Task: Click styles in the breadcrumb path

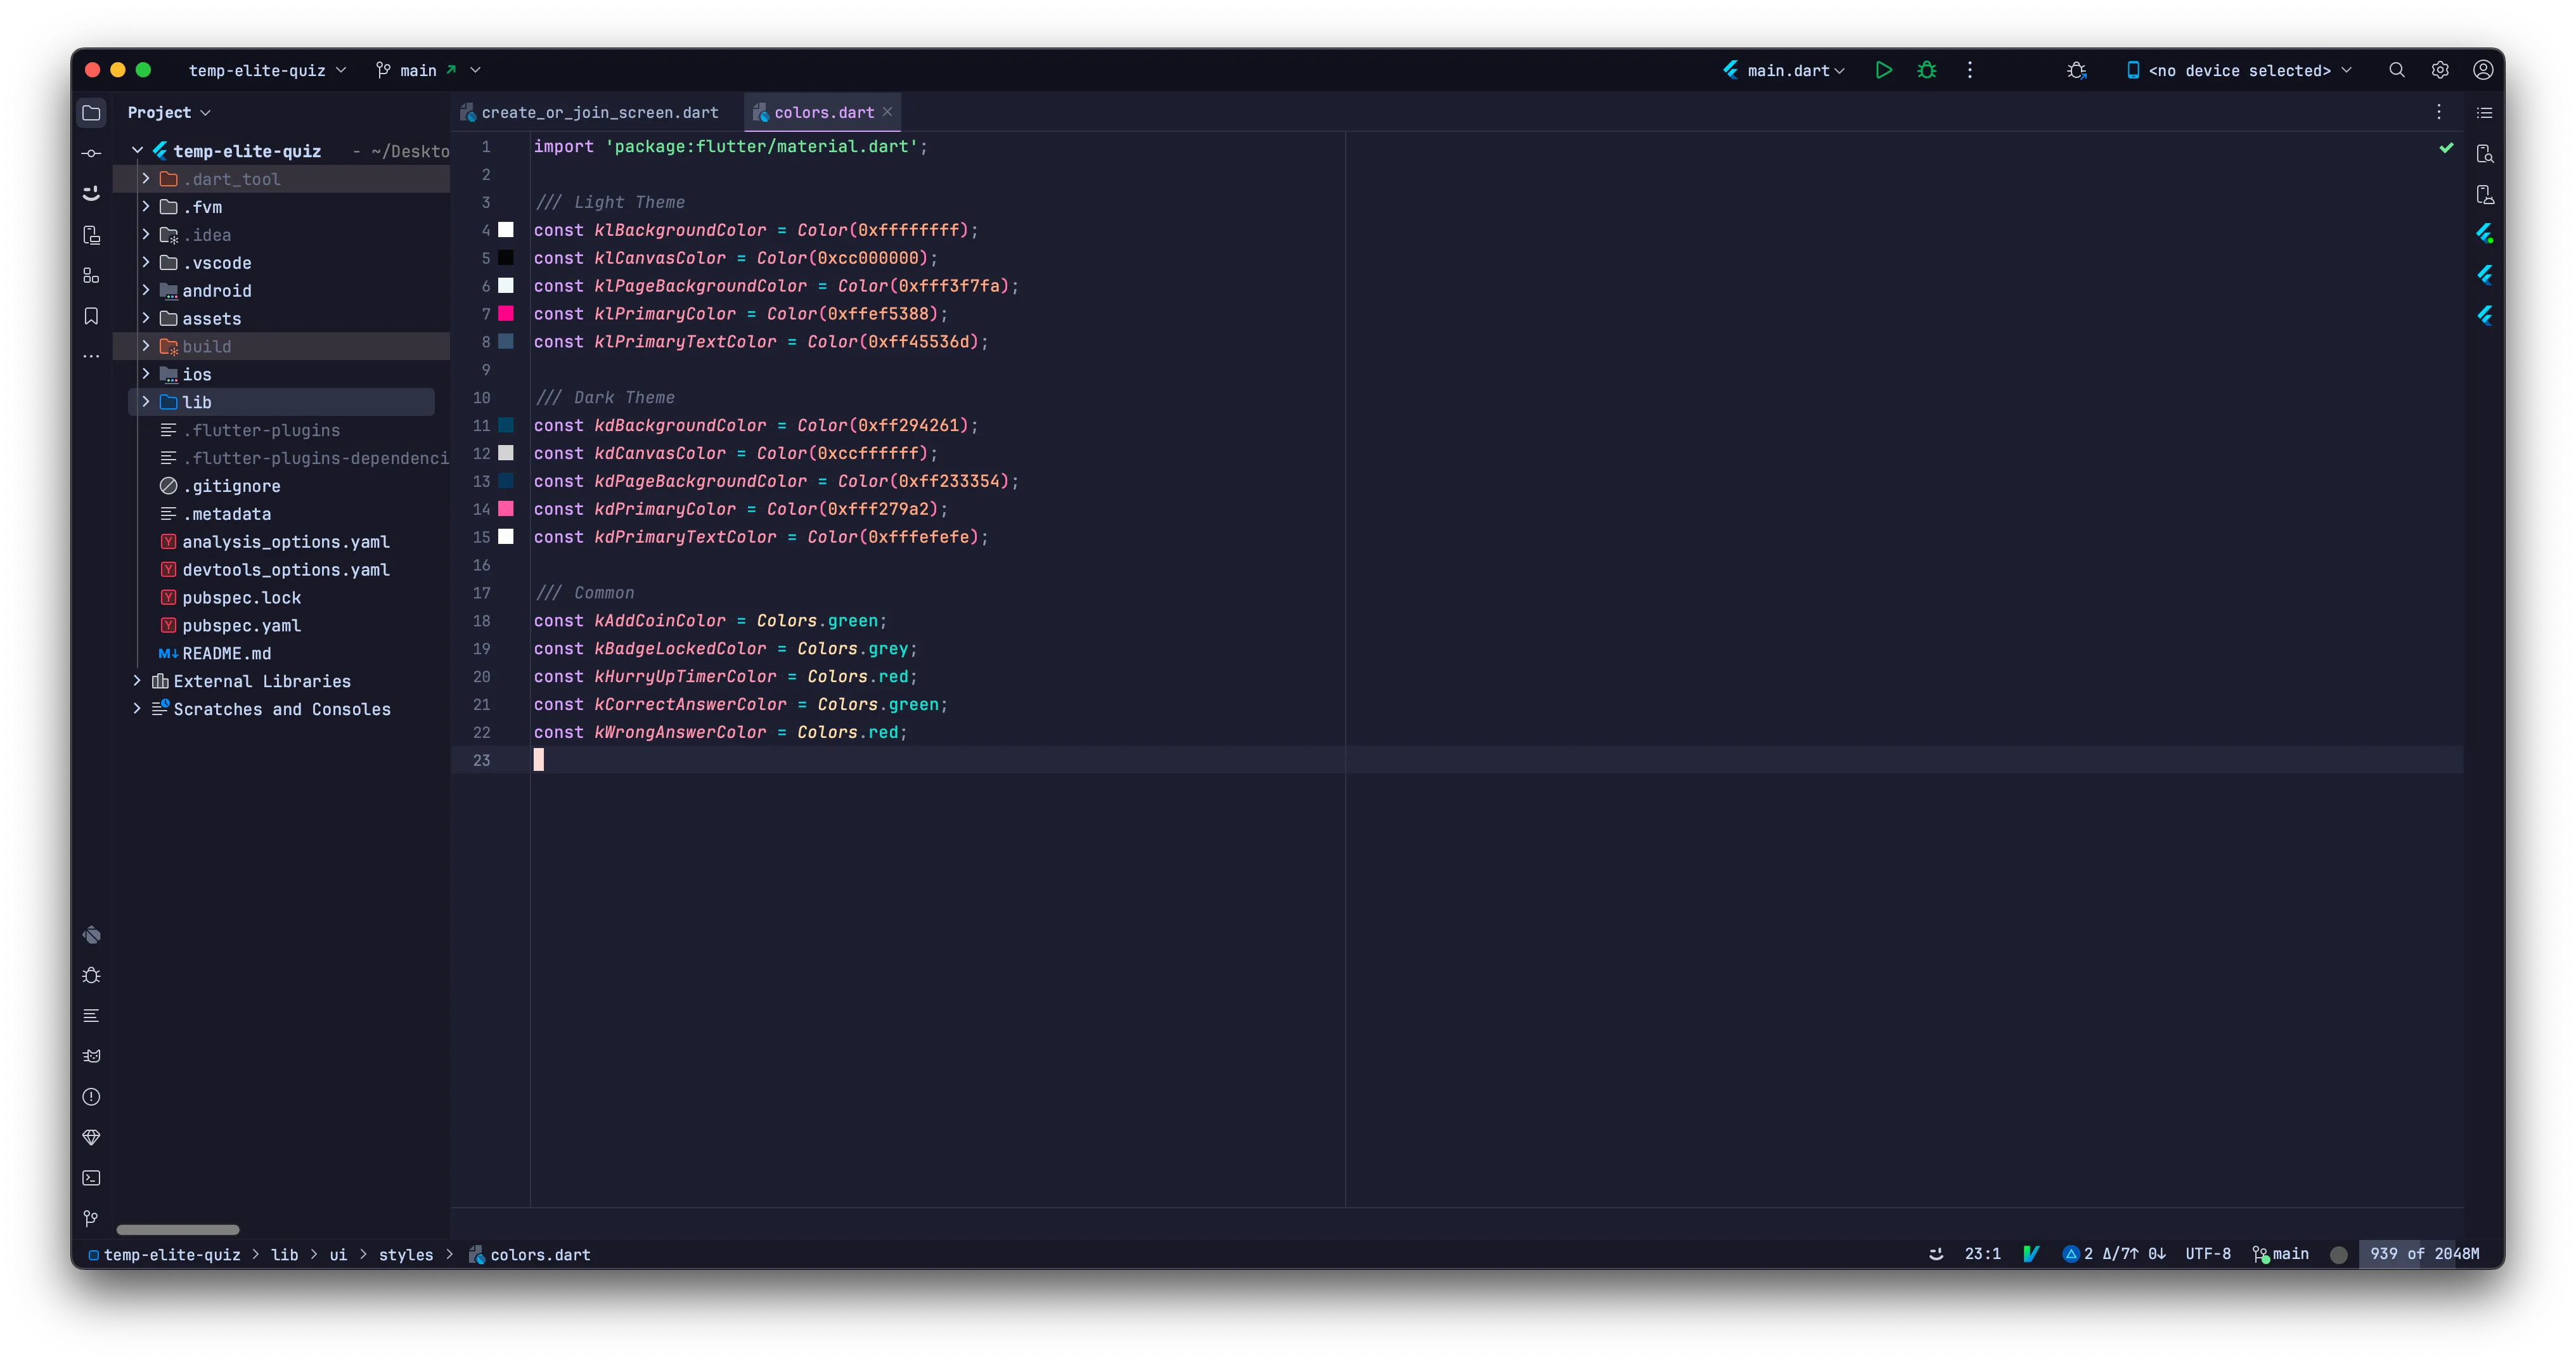Action: click(x=405, y=1254)
